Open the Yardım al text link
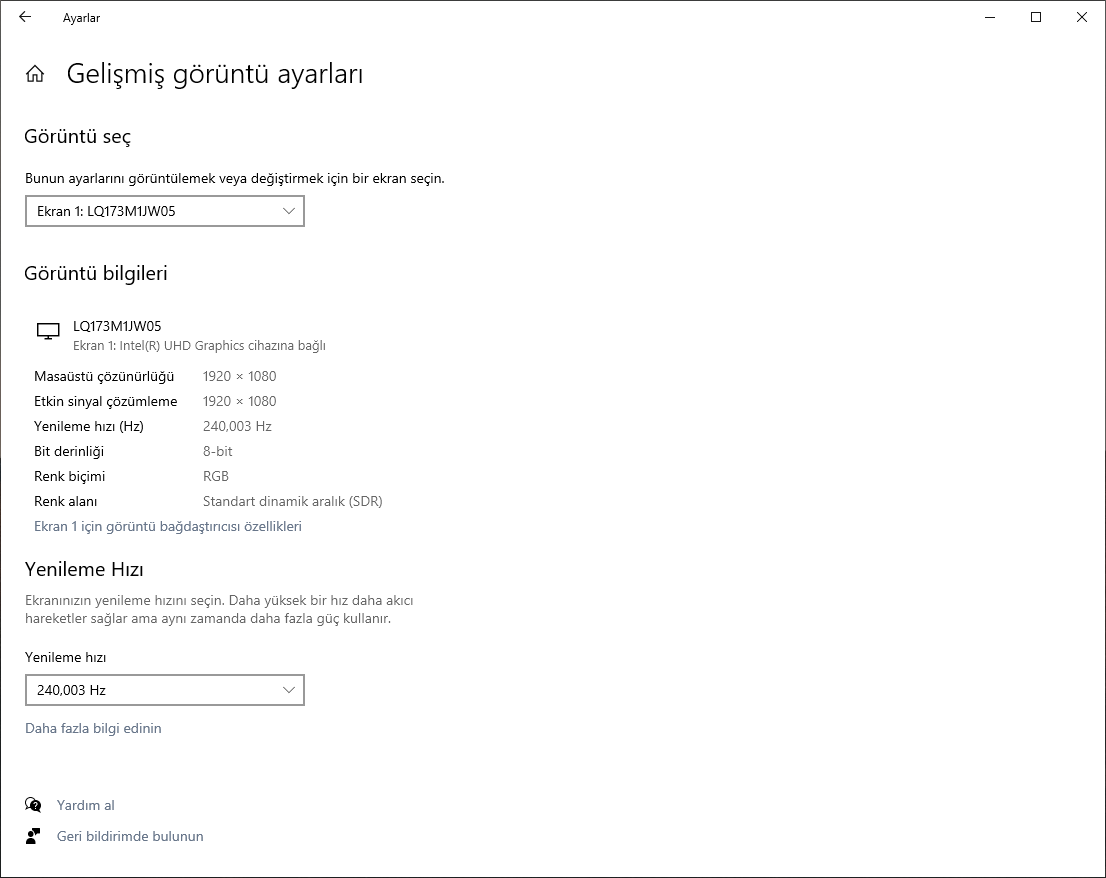Screen dimensions: 1106x878 tap(86, 805)
